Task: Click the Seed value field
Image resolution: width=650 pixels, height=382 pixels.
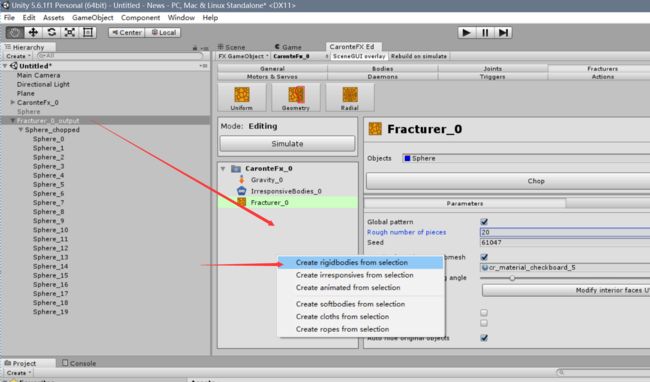Action: coord(565,242)
